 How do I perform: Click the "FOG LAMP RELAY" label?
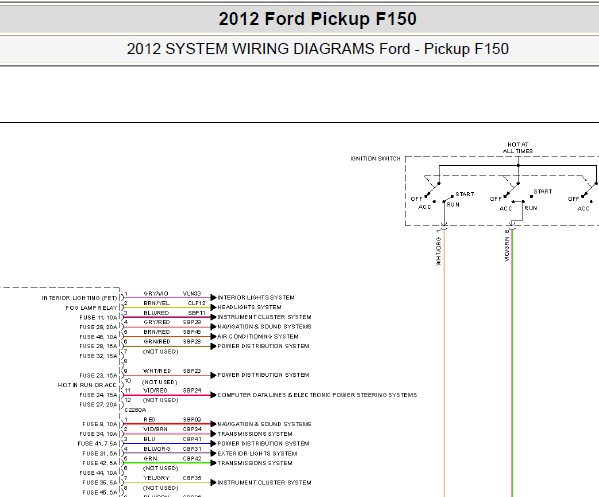(91, 308)
